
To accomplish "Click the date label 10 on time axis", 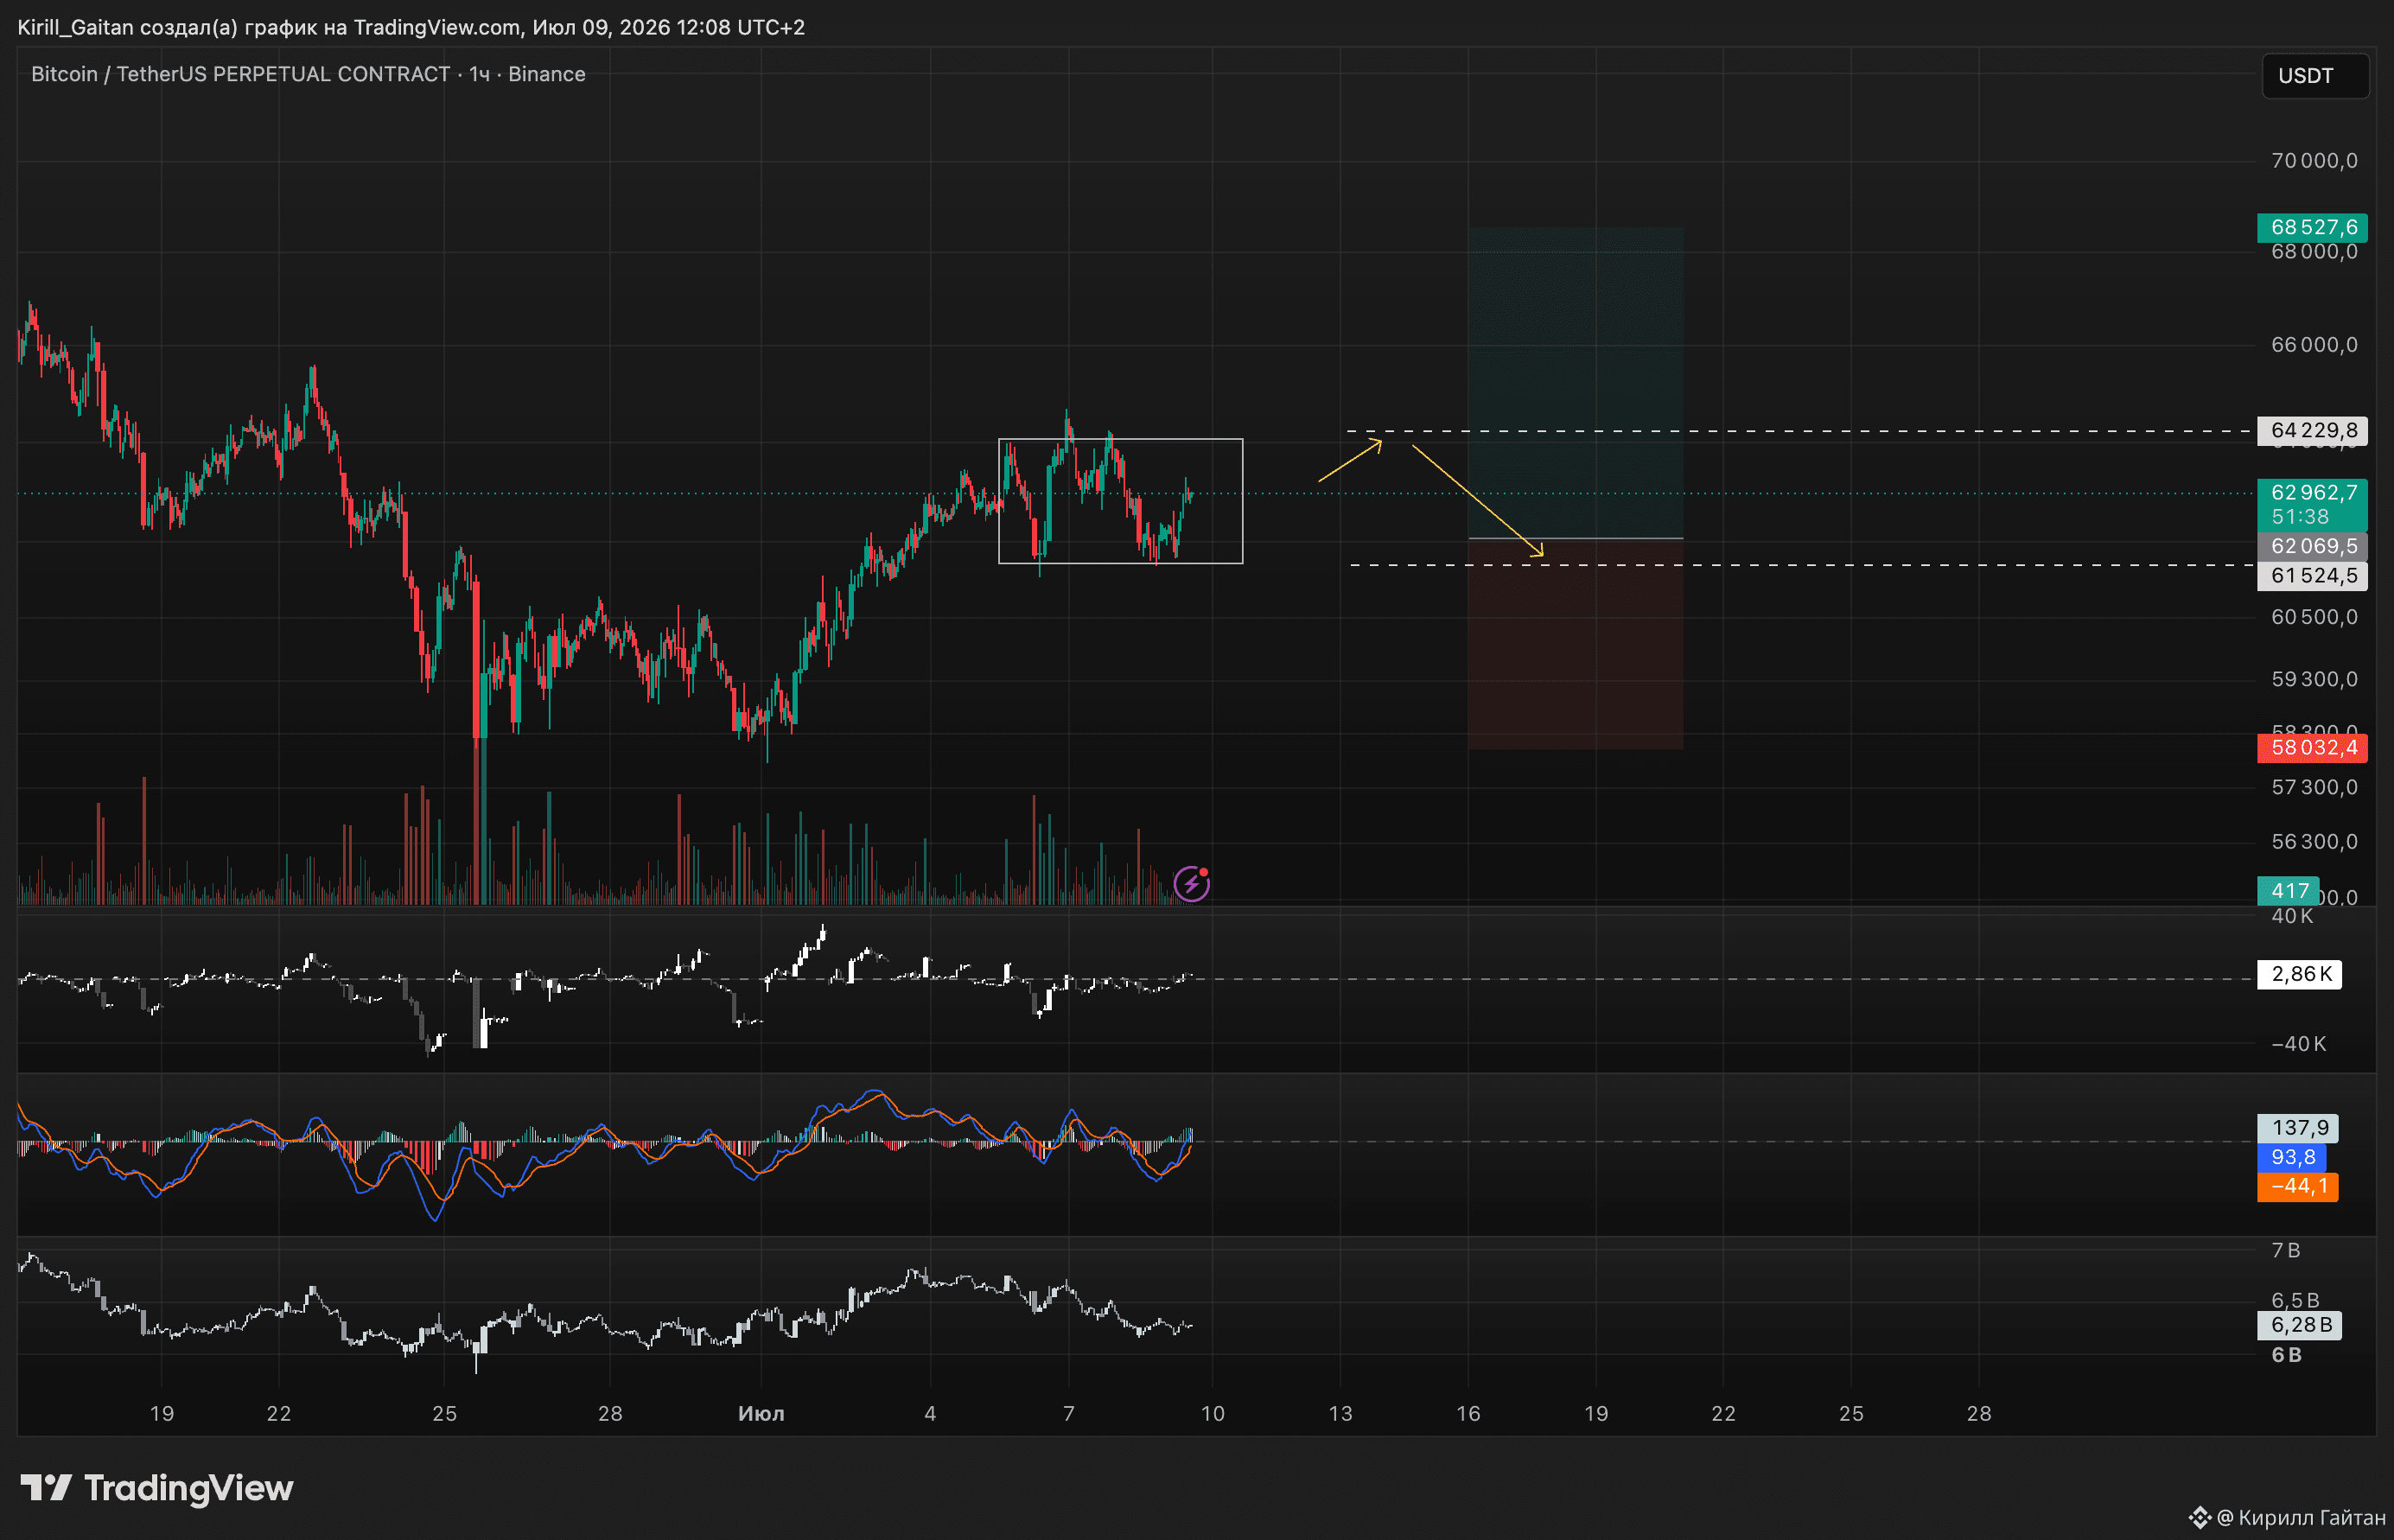I will click(x=1212, y=1413).
